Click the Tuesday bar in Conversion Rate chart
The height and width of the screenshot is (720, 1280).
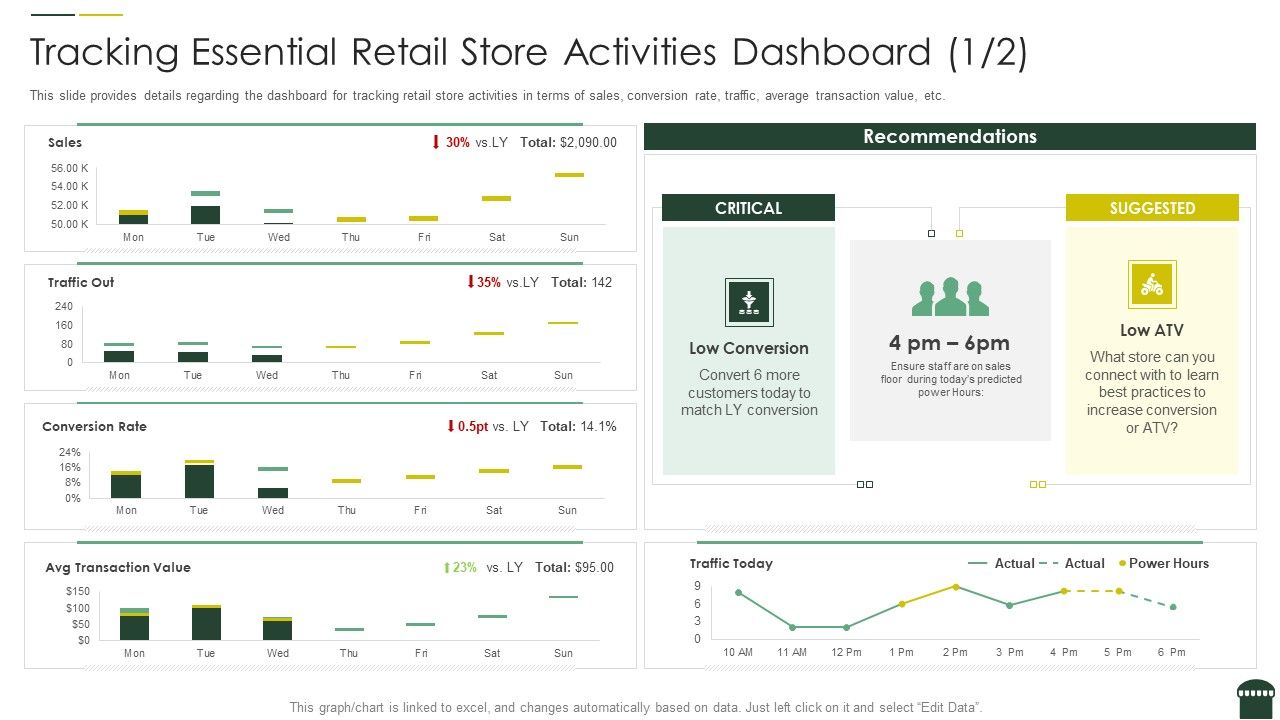[x=199, y=481]
